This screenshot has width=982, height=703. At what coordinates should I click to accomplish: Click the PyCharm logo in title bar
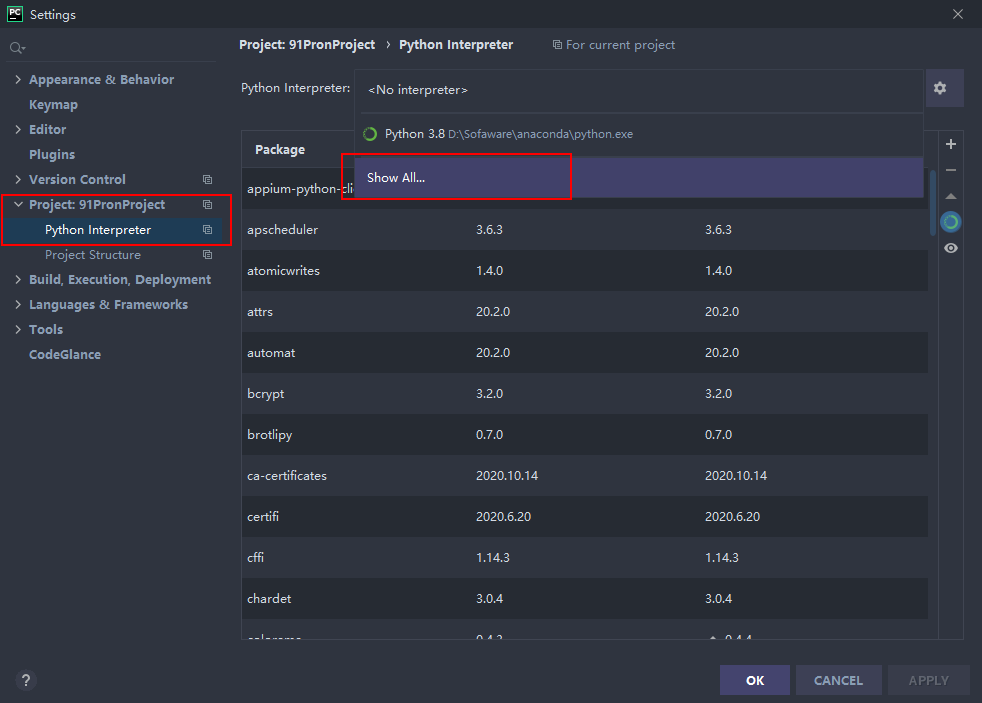(14, 14)
